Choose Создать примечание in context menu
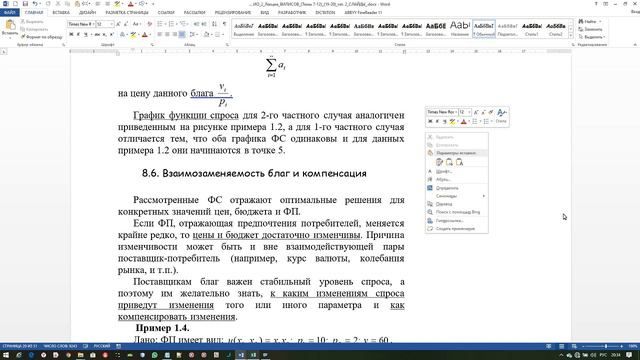This screenshot has width=640, height=360. point(456,229)
